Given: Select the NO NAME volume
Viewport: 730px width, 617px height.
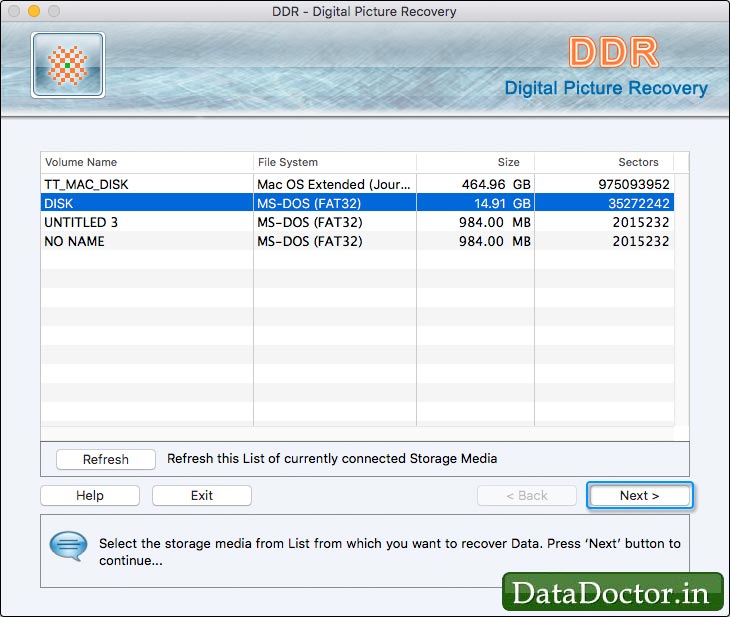Looking at the screenshot, I should click(358, 241).
